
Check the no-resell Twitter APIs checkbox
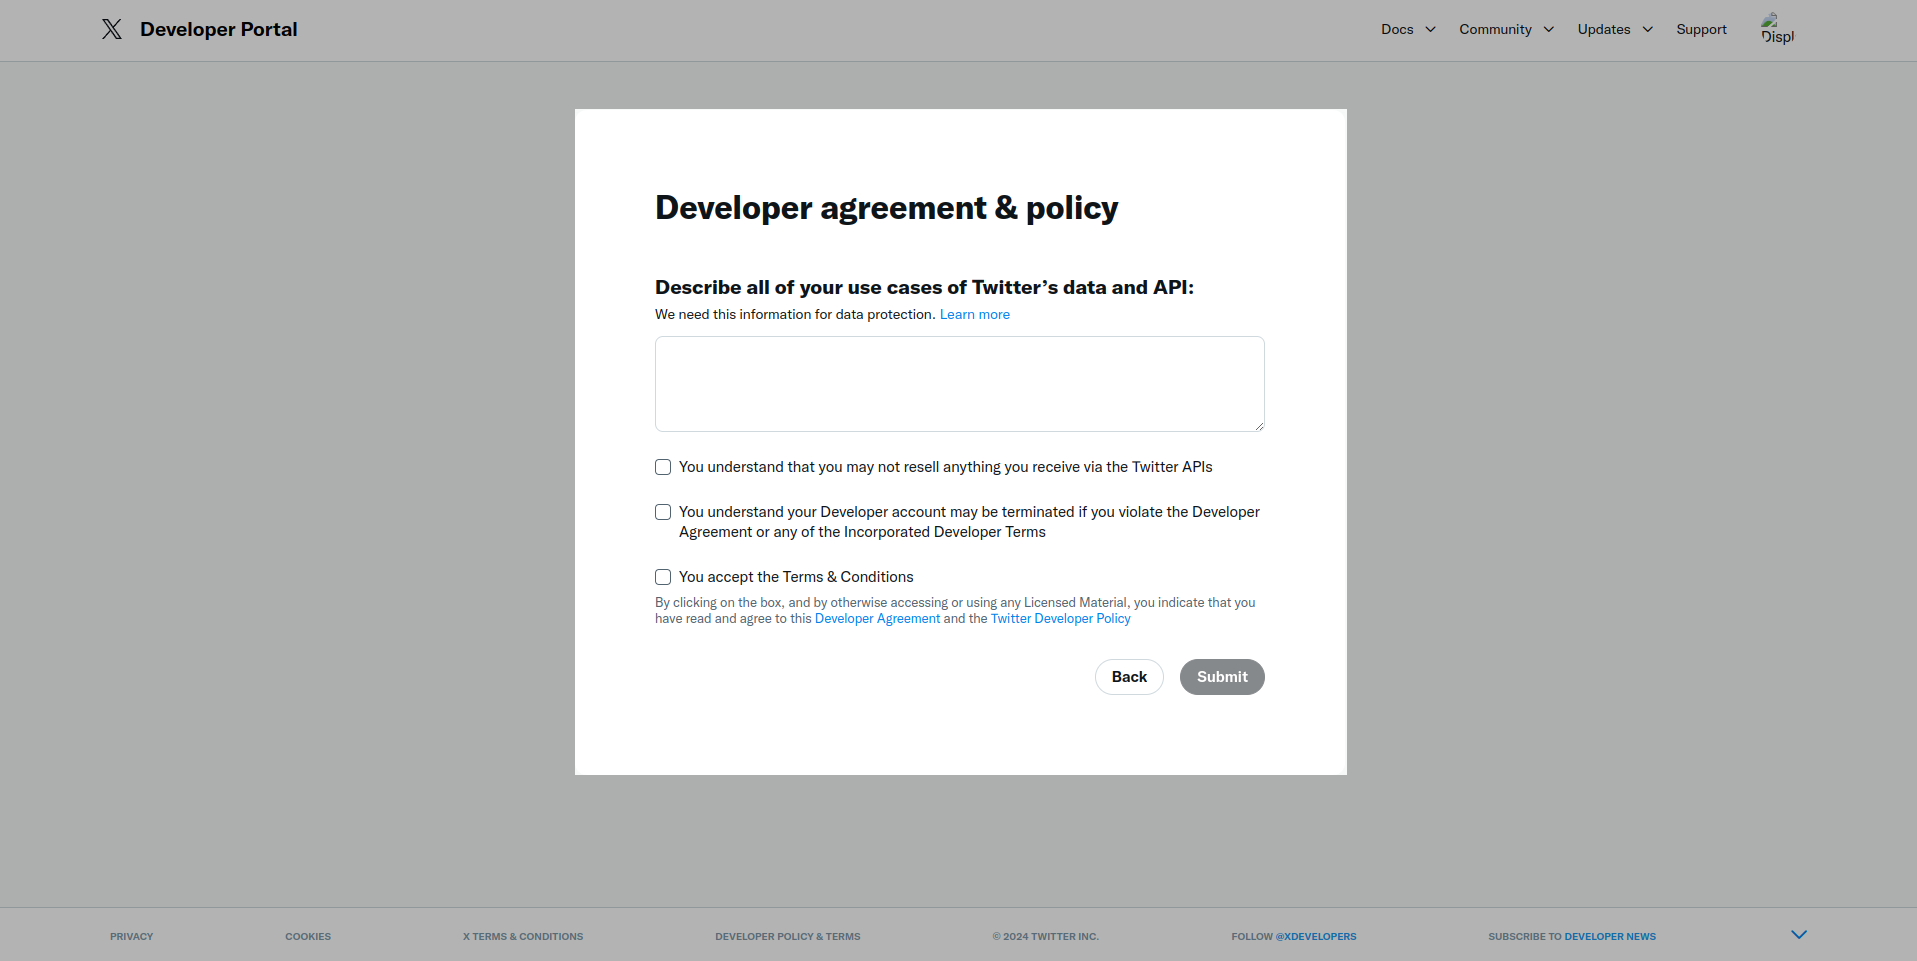point(663,467)
